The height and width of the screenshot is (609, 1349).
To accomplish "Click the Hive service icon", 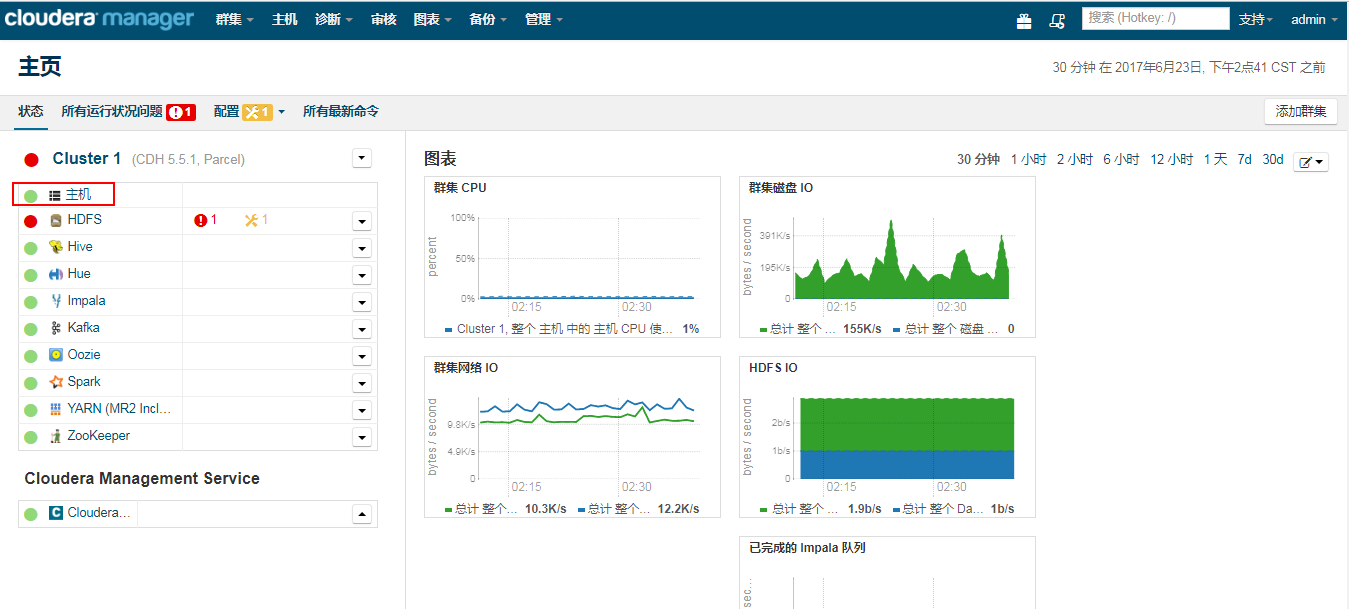I will coord(56,247).
